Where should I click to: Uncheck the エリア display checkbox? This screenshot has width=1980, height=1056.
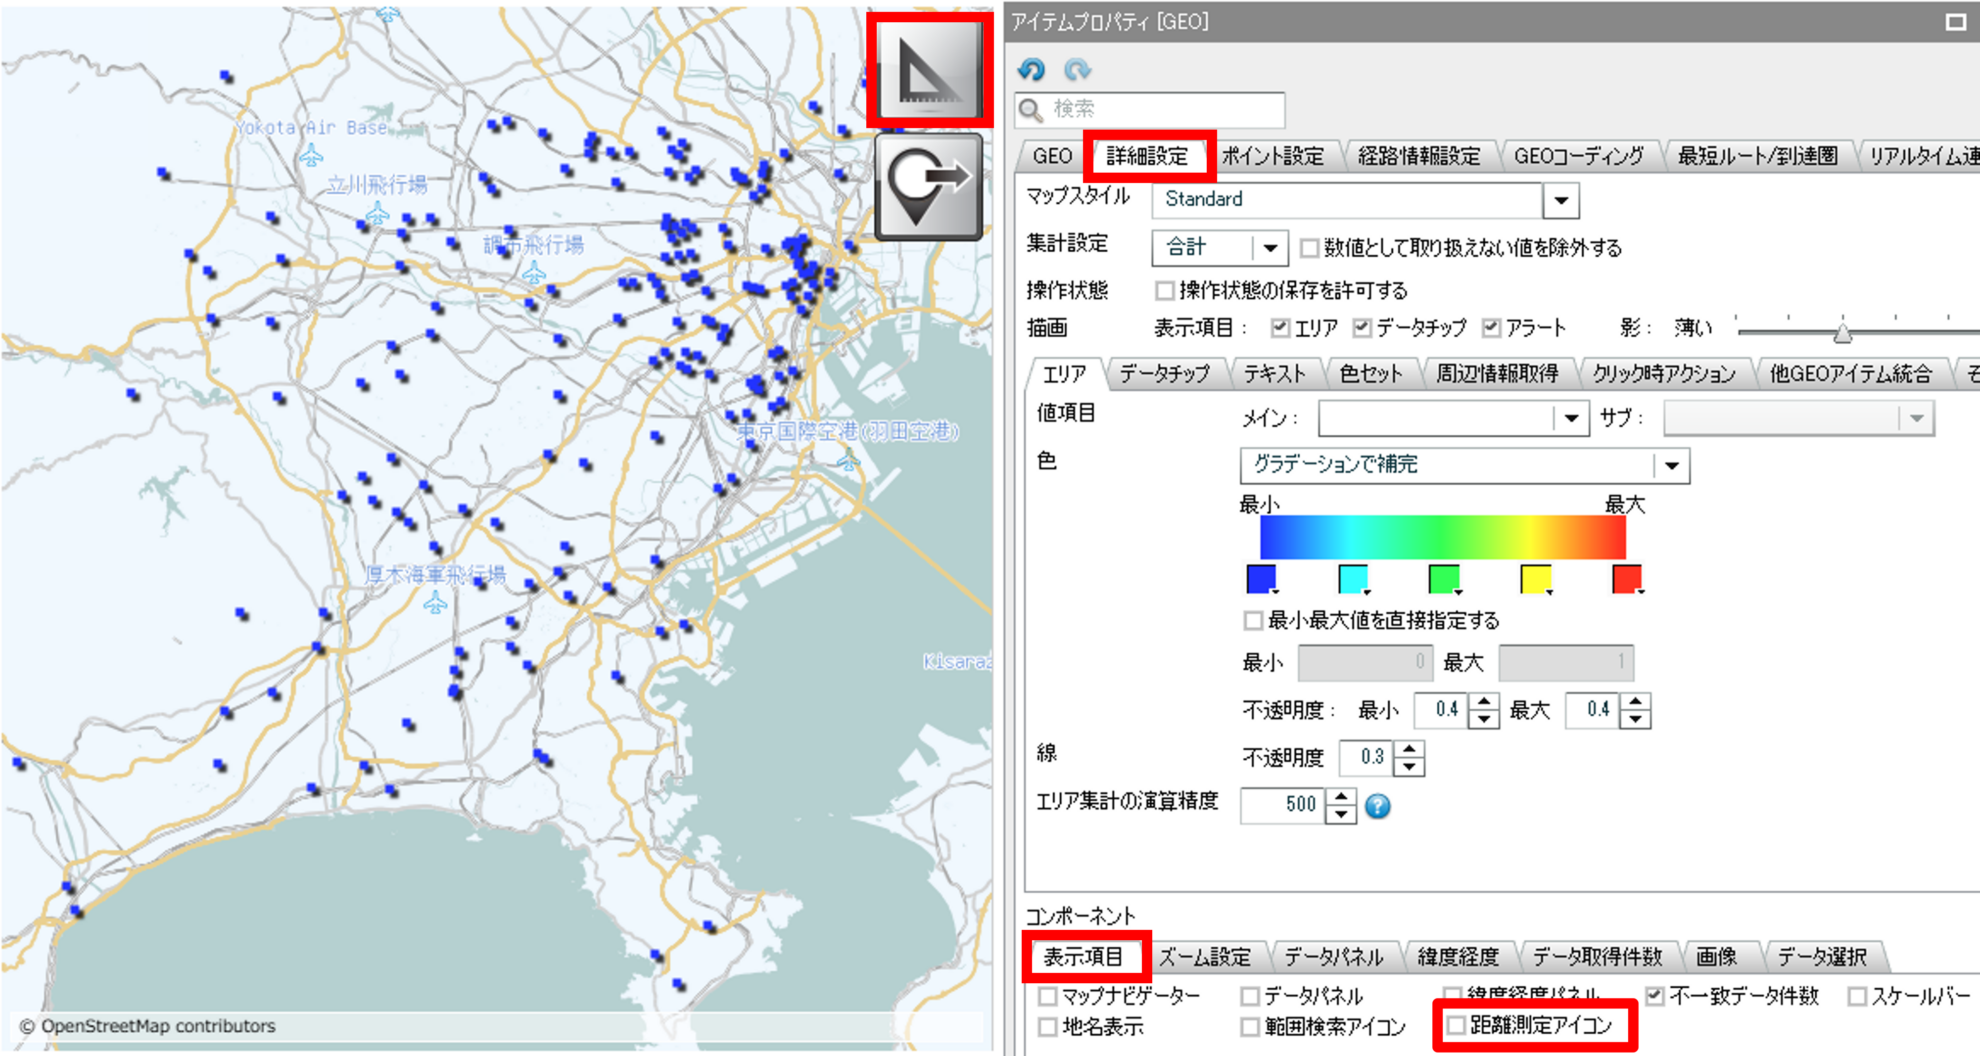1280,327
